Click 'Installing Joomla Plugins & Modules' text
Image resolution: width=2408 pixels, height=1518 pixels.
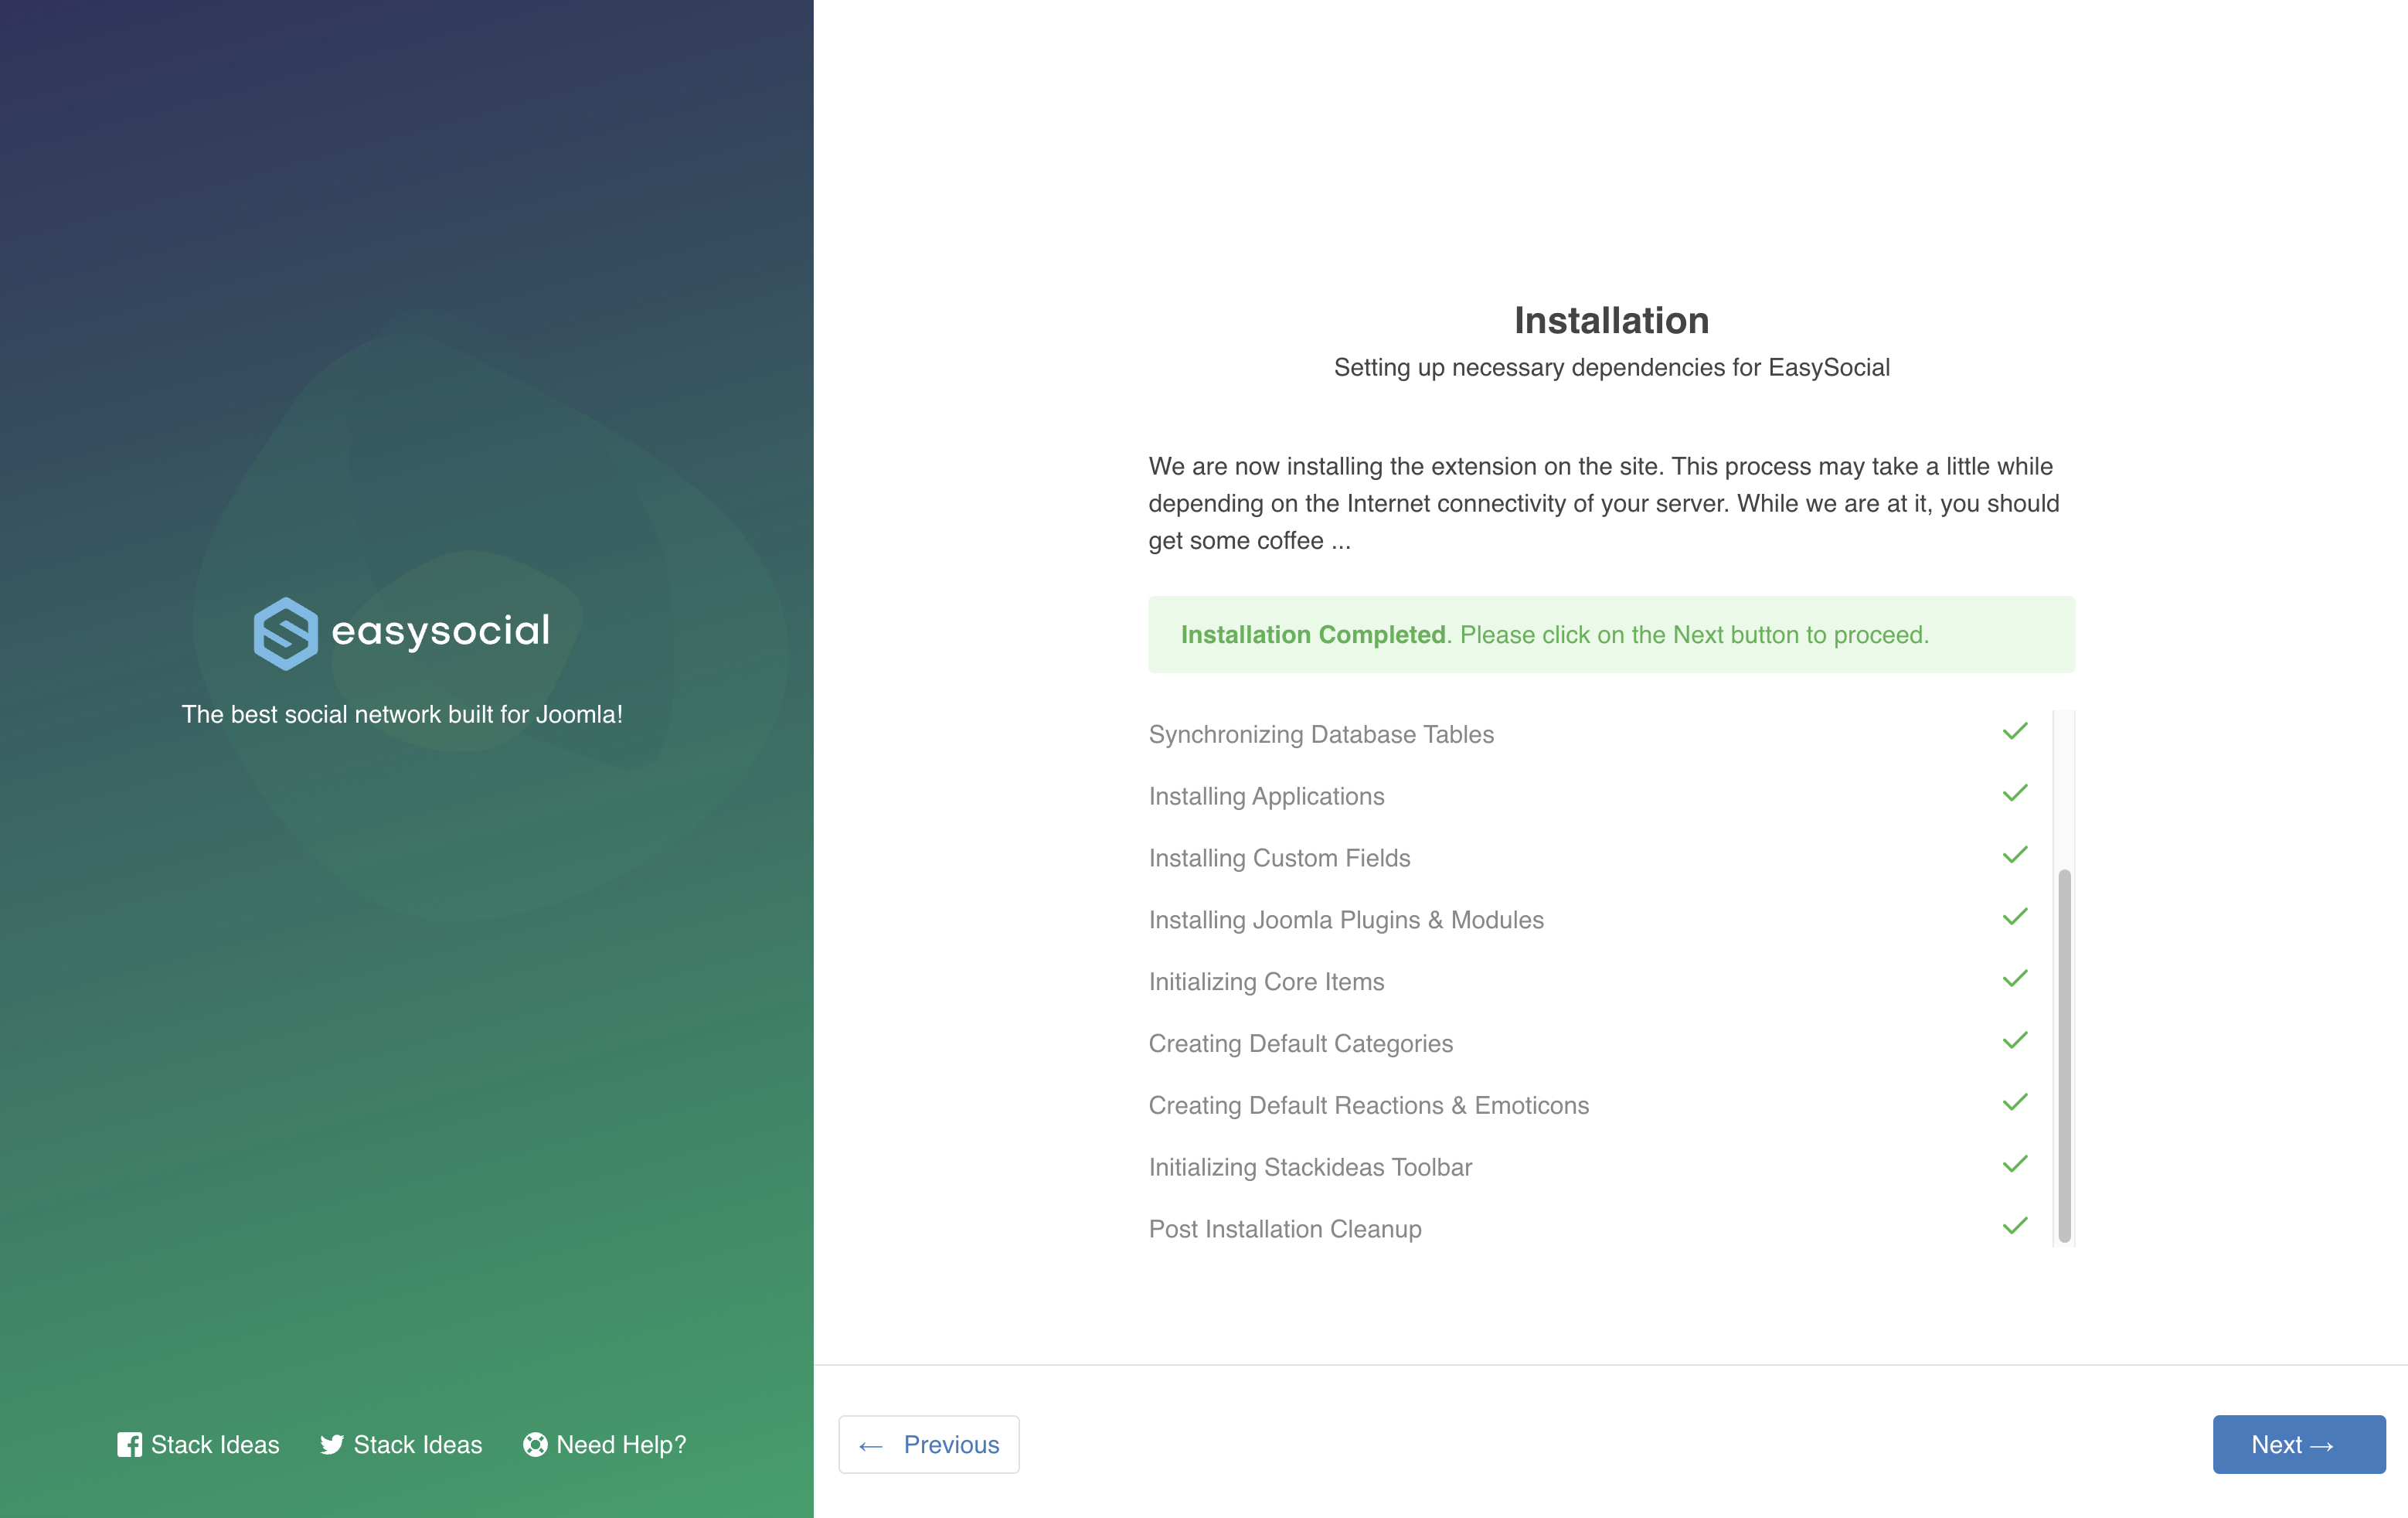coord(1346,920)
